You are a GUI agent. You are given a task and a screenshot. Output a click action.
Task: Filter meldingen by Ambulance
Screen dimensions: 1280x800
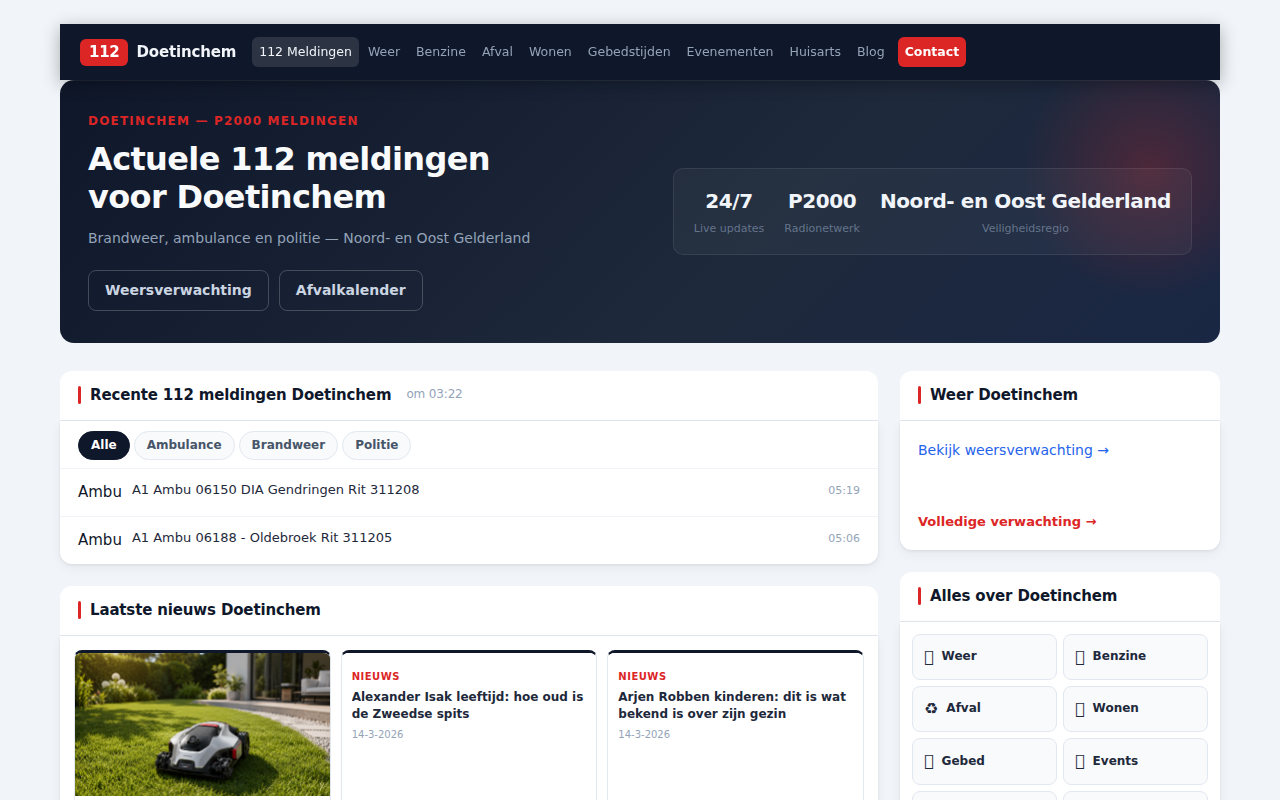pos(184,445)
